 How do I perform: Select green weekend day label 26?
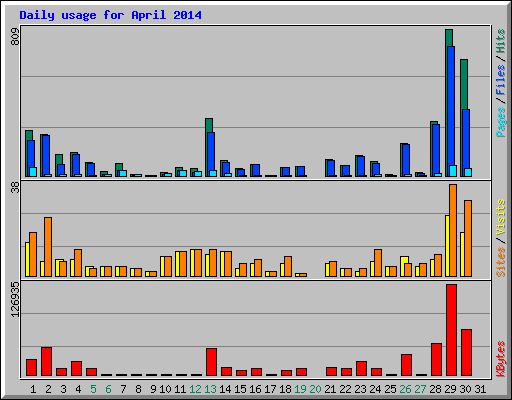pyautogui.click(x=405, y=389)
